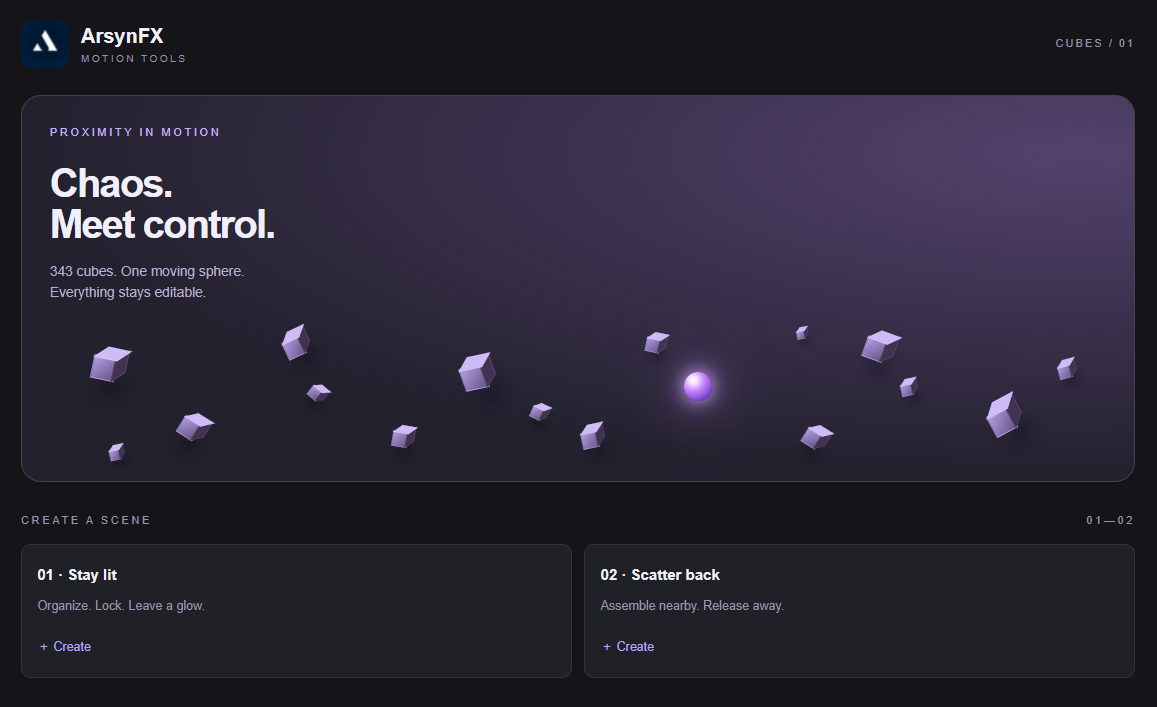Click 'Organize. Lock. Leave a glow.' description
Viewport: 1157px width, 707px height.
tap(121, 606)
